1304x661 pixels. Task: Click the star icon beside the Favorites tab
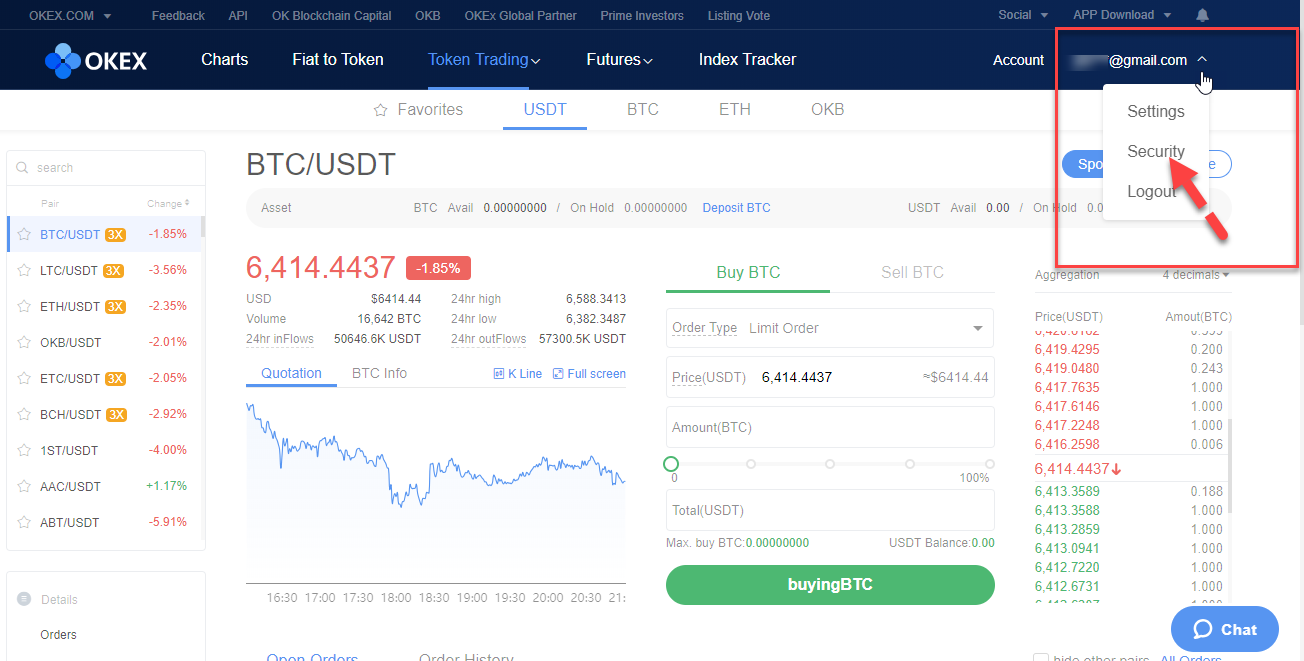[x=380, y=110]
